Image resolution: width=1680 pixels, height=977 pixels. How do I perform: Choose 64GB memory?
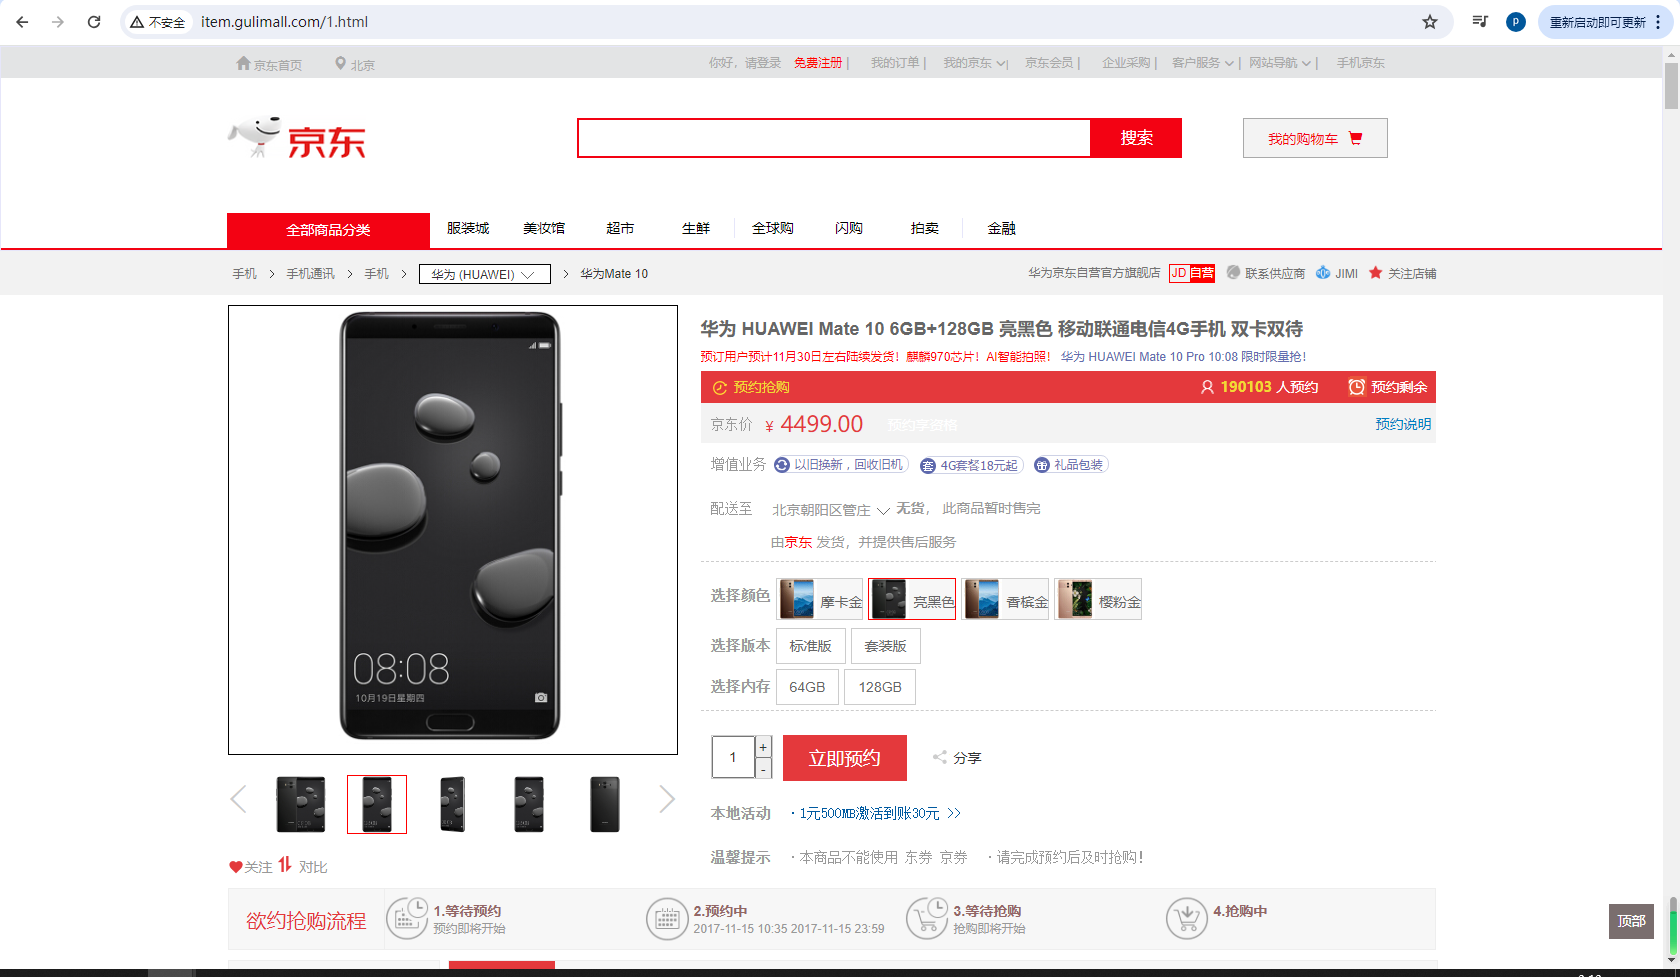[x=807, y=687]
